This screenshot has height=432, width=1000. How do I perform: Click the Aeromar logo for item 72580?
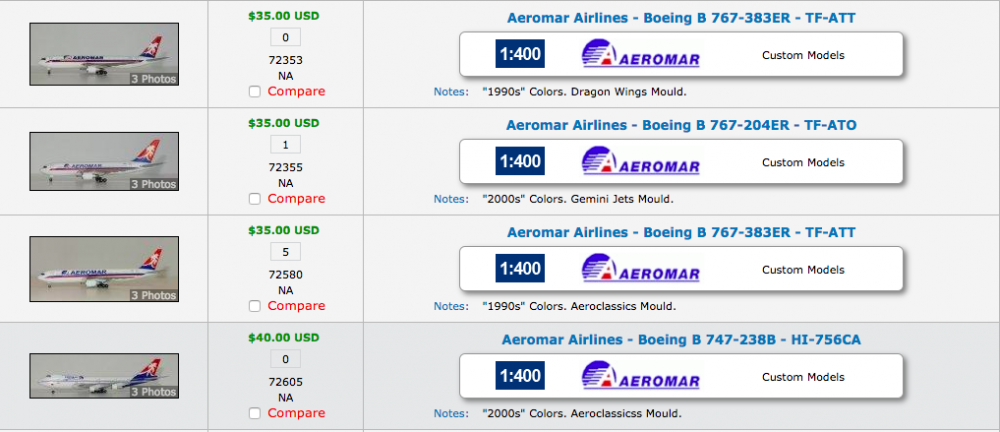coord(641,269)
